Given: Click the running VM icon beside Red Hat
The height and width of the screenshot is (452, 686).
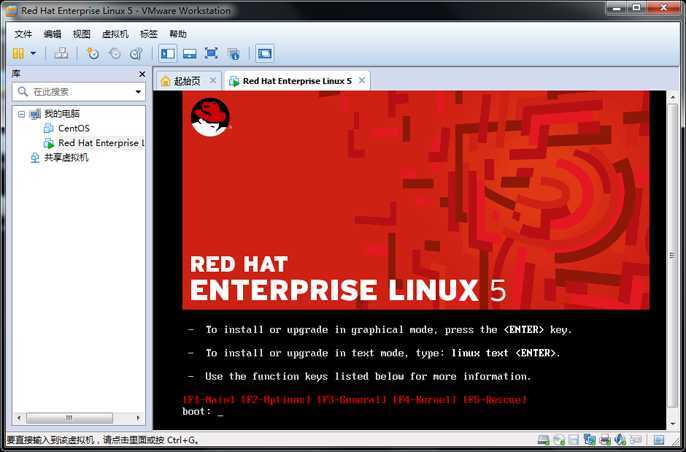Looking at the screenshot, I should [49, 143].
